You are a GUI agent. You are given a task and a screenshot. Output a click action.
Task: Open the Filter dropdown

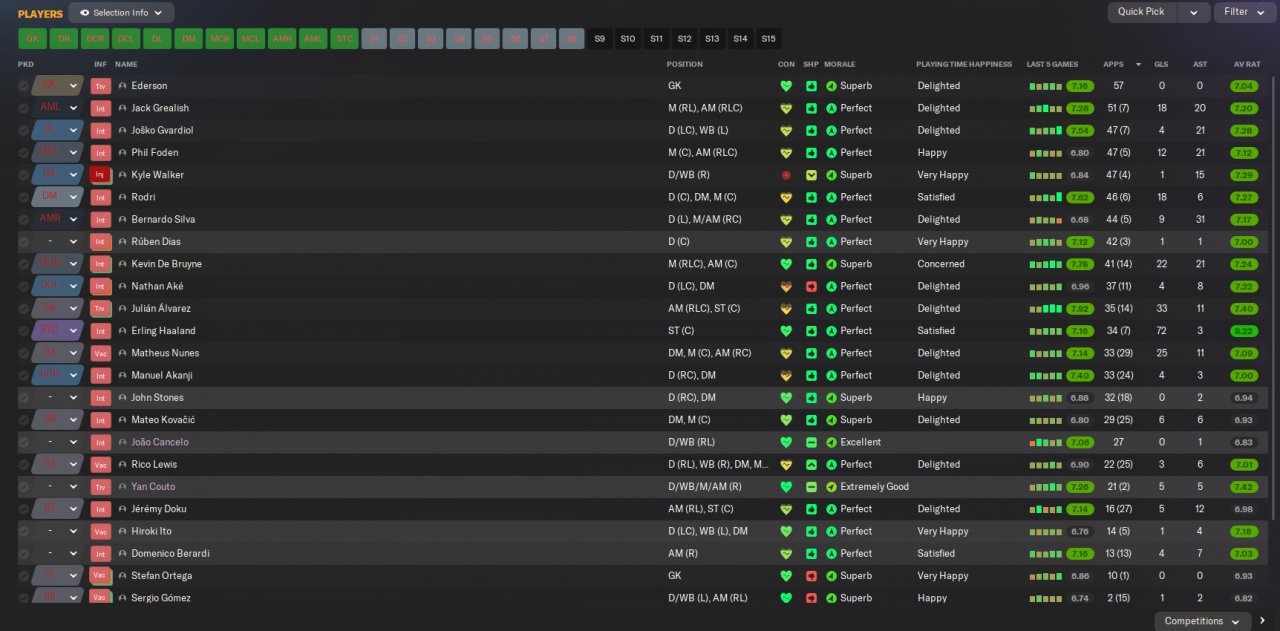coord(1245,12)
